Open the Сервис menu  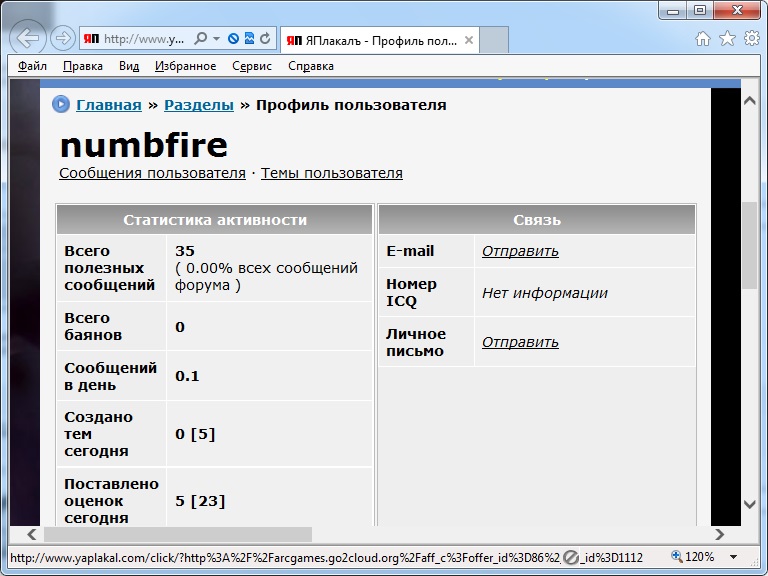coord(252,66)
